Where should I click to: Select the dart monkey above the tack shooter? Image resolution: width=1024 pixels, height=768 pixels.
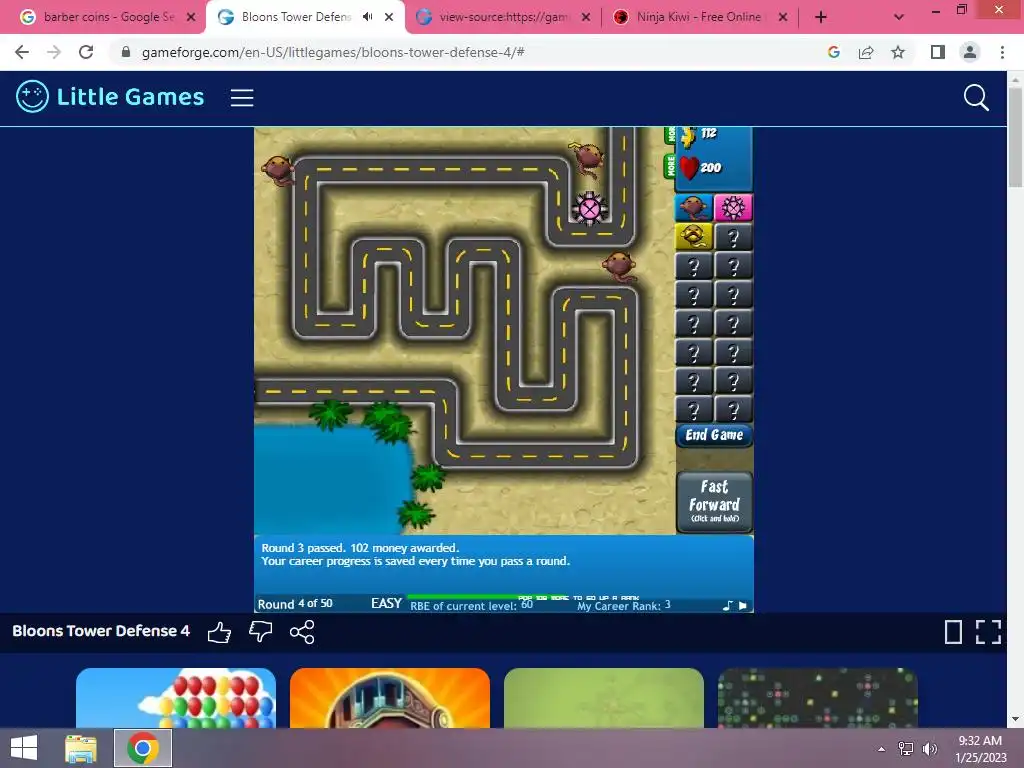[x=587, y=159]
